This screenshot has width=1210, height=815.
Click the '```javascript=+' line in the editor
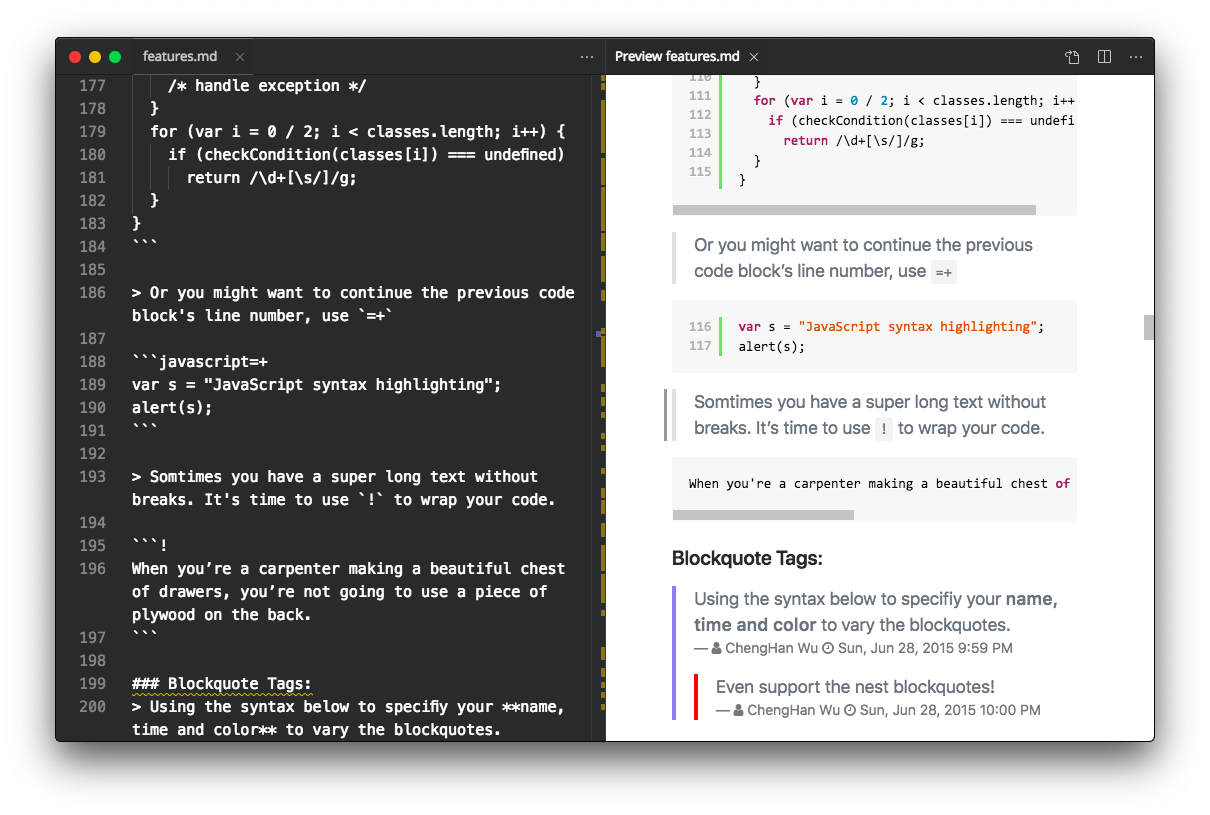[200, 362]
